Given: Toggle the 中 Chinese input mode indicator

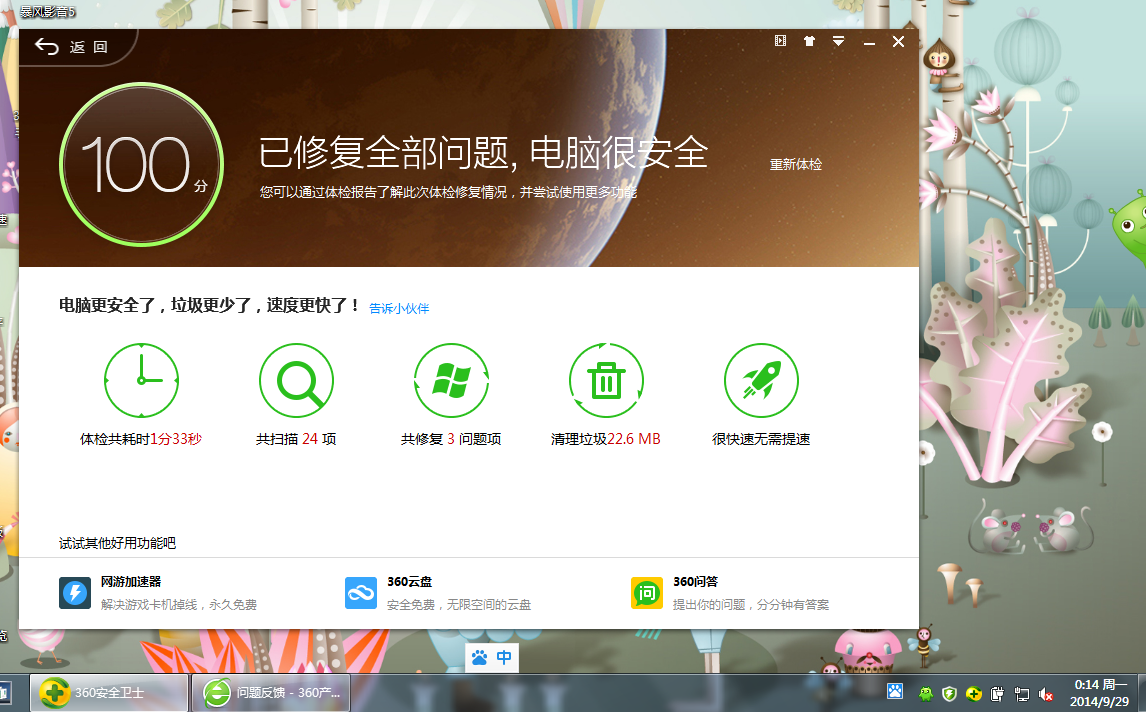Looking at the screenshot, I should (504, 658).
